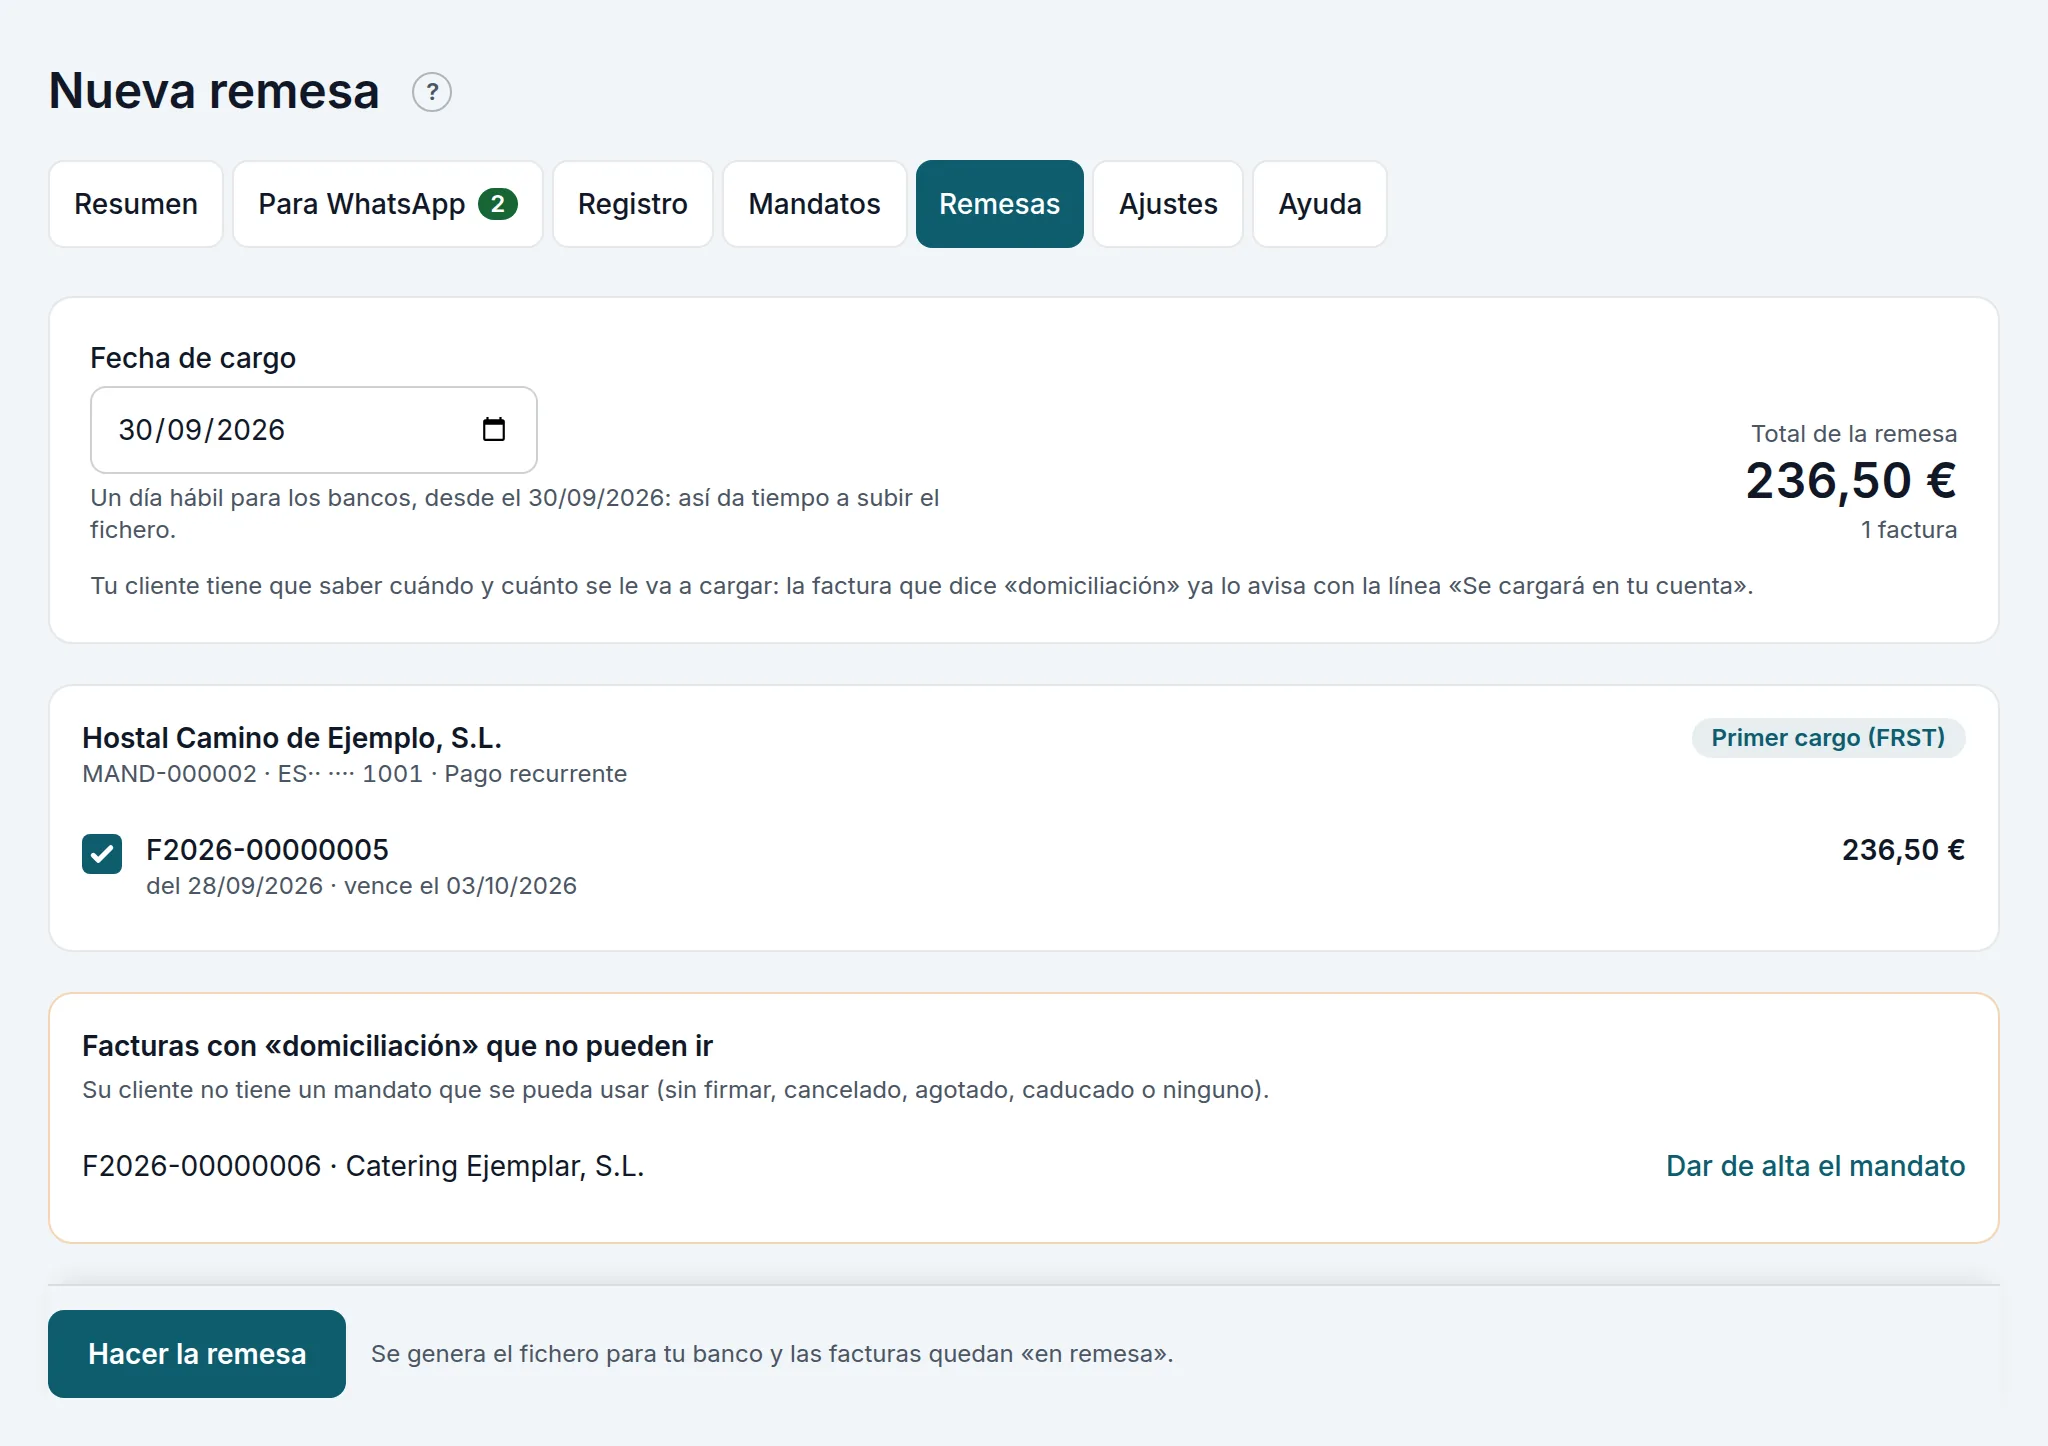Switch to the Resumen tab
Image resolution: width=2048 pixels, height=1446 pixels.
(136, 204)
